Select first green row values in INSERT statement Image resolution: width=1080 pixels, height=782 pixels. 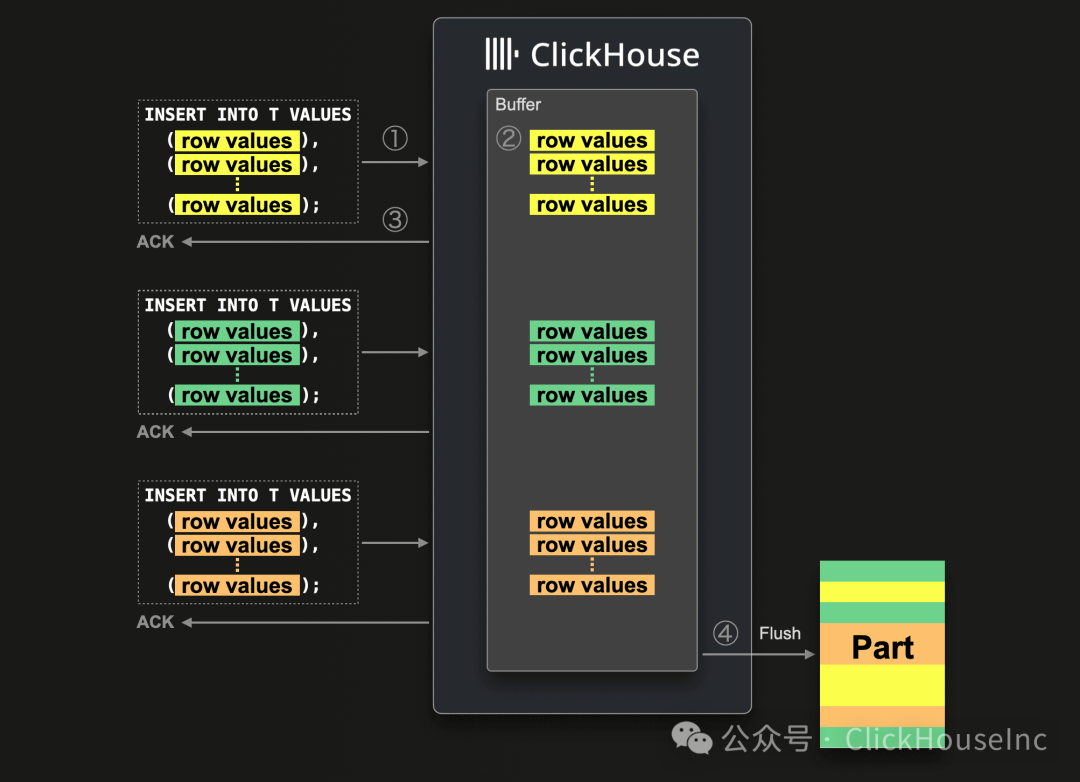[237, 331]
